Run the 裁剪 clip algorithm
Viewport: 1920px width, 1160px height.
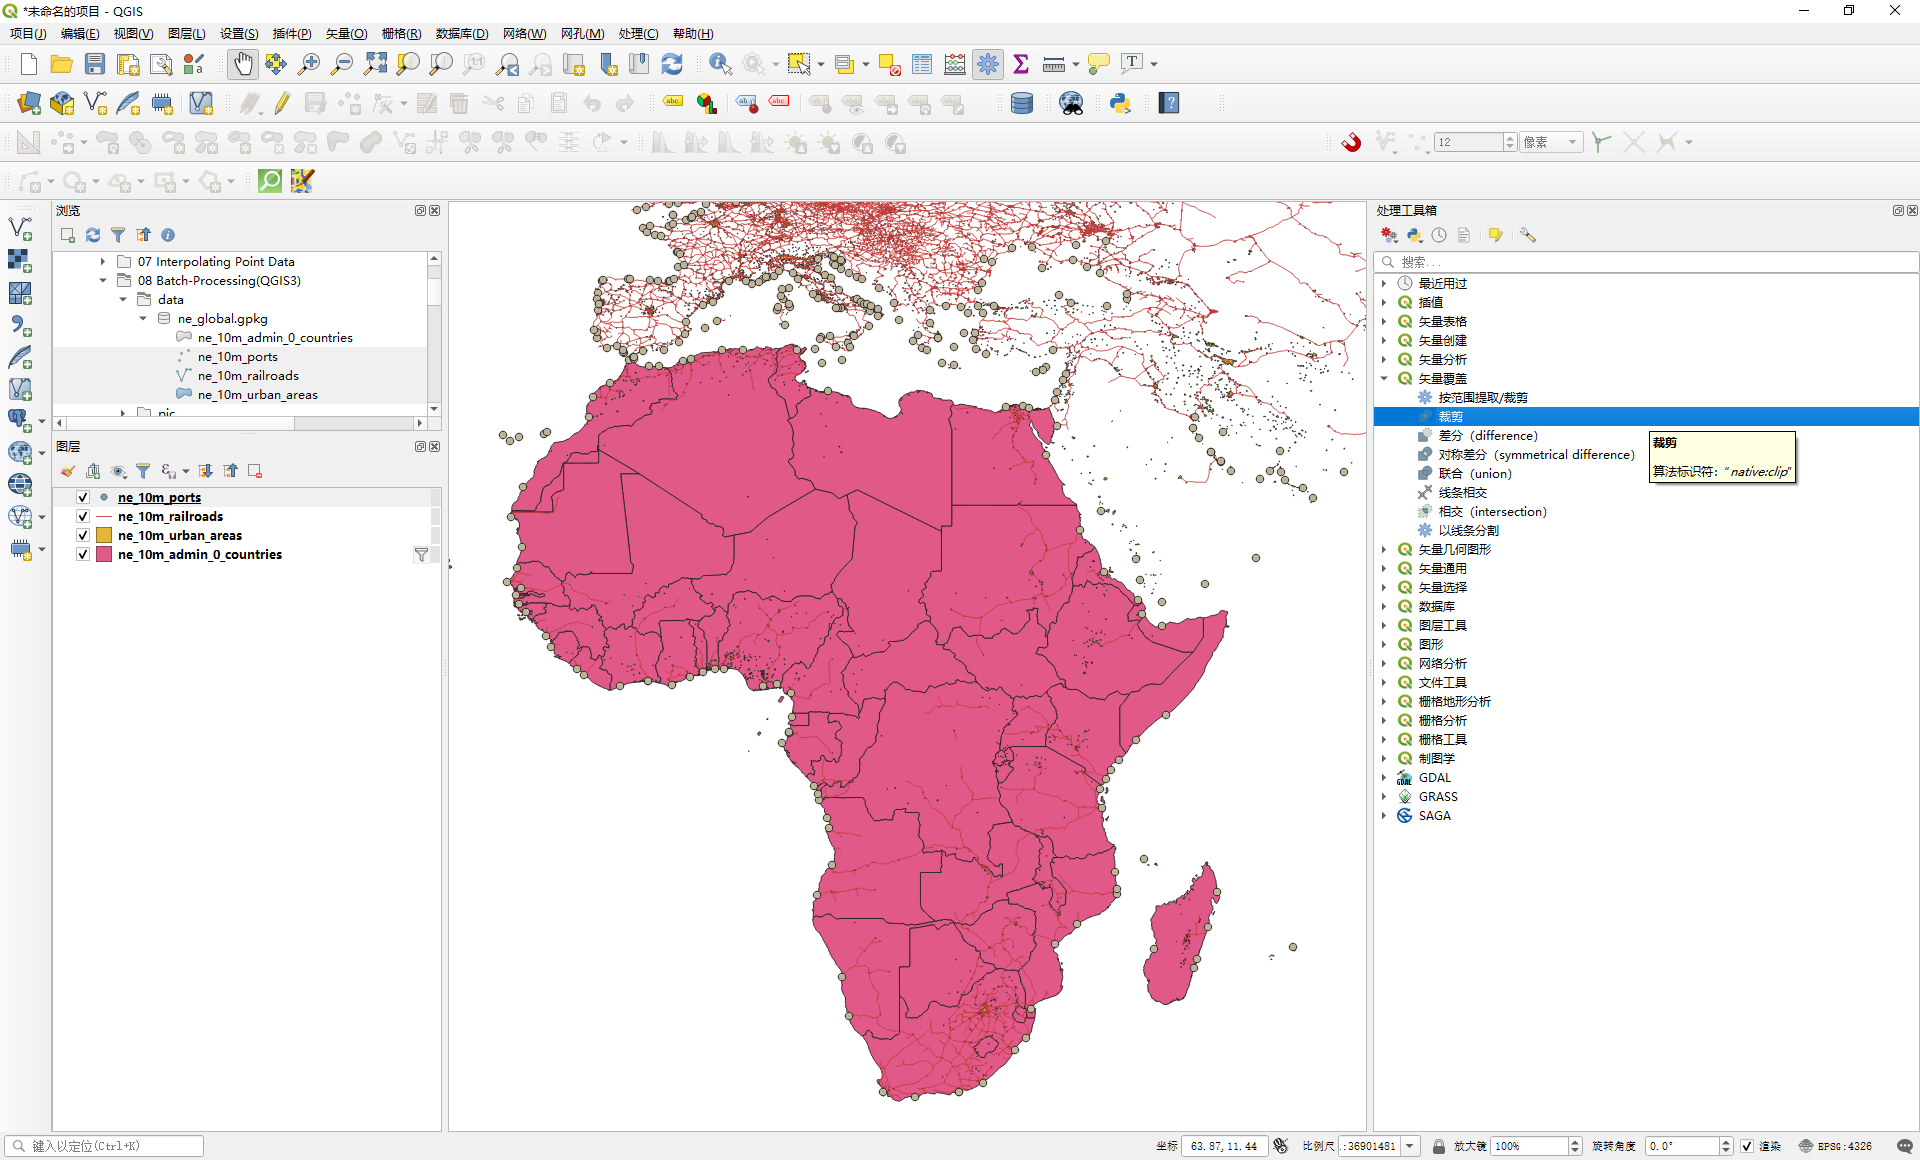(x=1451, y=416)
